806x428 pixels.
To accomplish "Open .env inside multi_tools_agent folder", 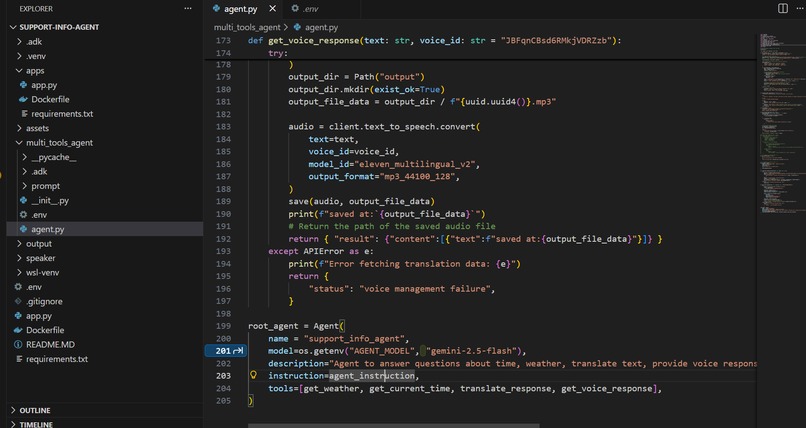I will click(x=39, y=215).
